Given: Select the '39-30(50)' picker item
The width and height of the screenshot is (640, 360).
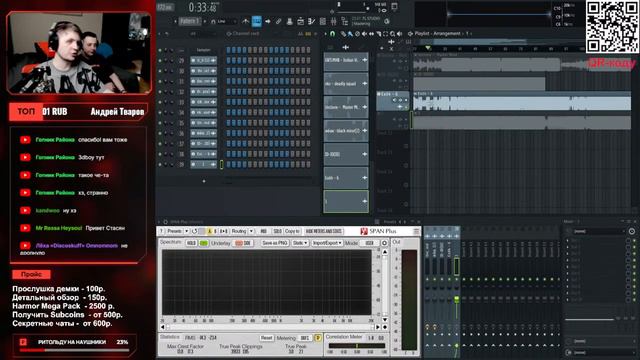Looking at the screenshot, I should click(346, 154).
